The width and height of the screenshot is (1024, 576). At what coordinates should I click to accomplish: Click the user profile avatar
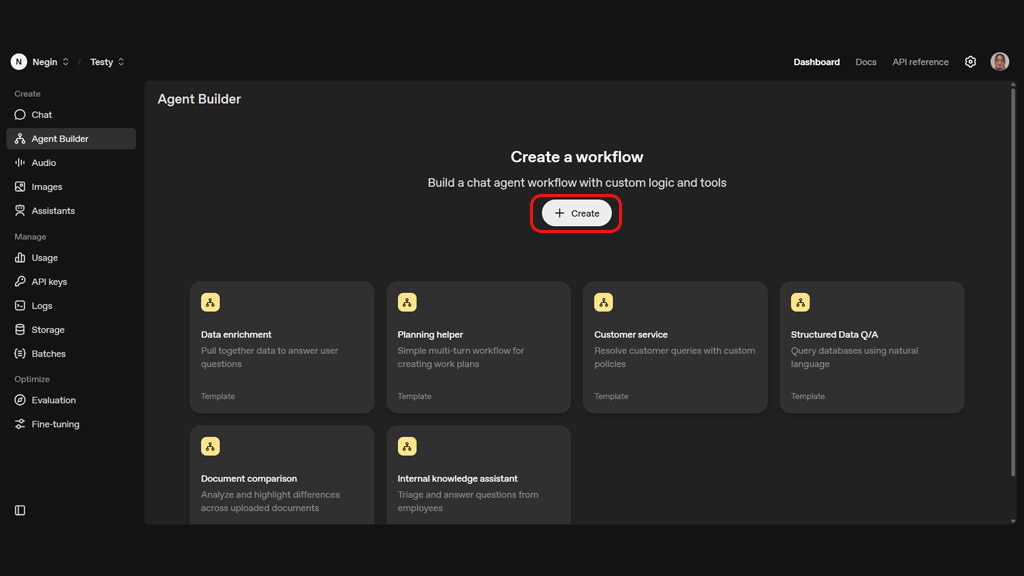[x=999, y=62]
